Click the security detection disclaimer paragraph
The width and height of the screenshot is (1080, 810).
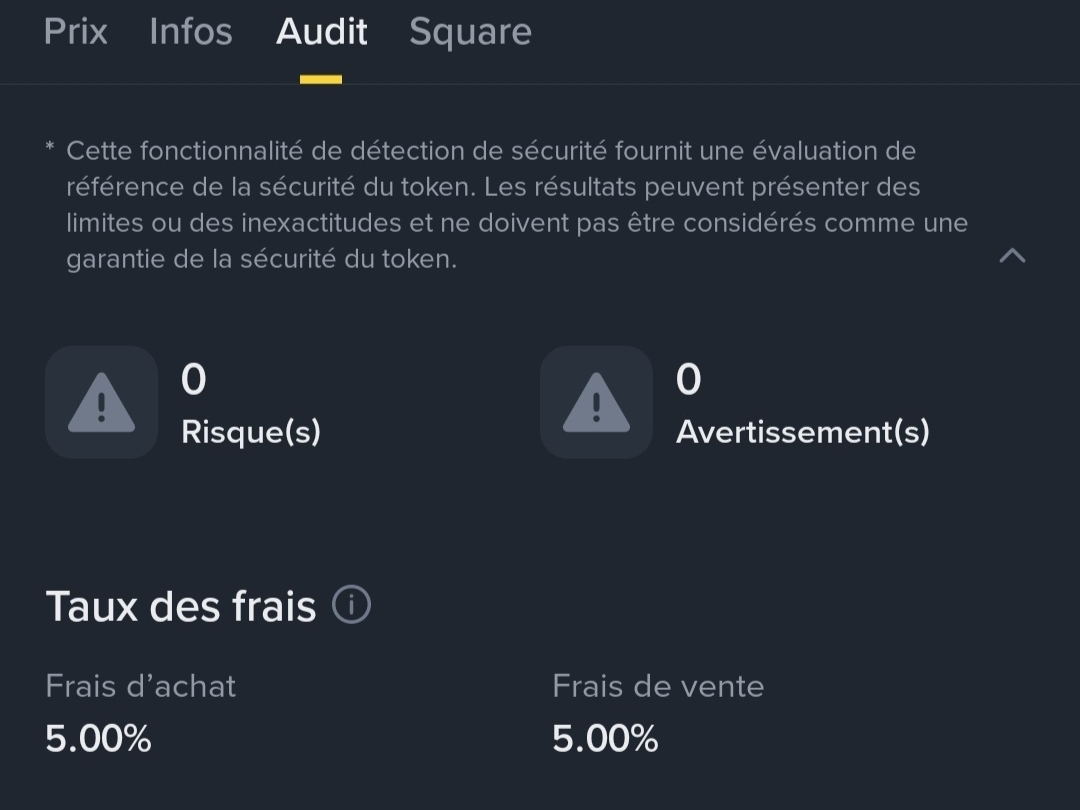(x=500, y=205)
